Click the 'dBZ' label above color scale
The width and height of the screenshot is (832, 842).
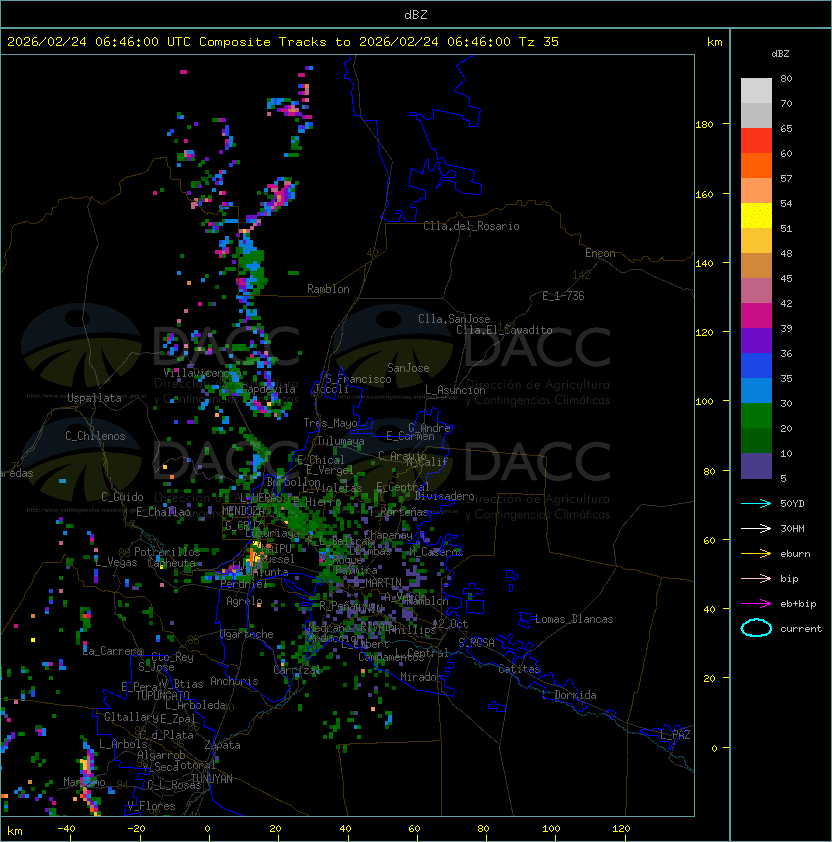tap(780, 54)
